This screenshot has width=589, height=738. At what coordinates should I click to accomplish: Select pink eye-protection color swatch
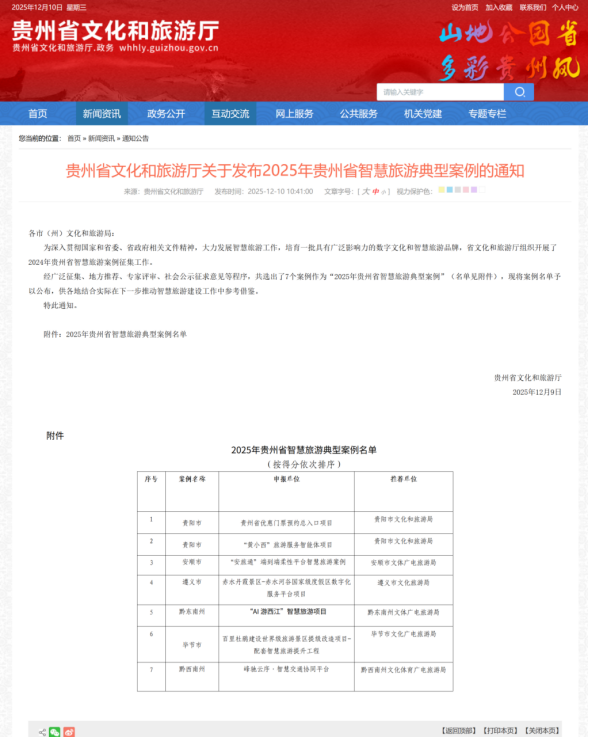(x=466, y=190)
